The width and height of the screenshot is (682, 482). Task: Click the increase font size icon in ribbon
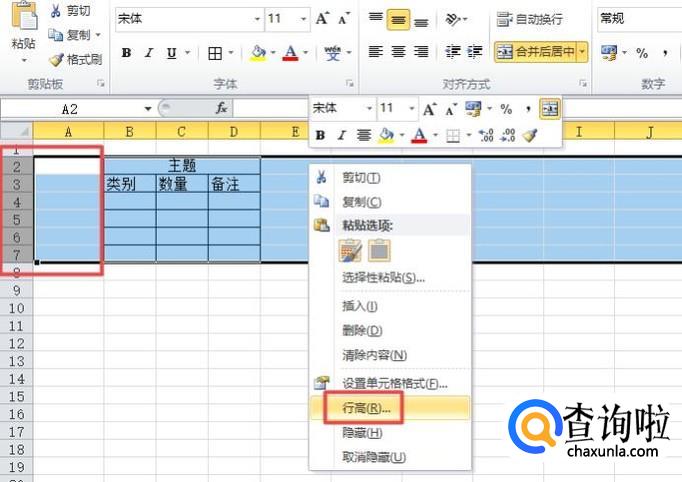click(x=322, y=19)
